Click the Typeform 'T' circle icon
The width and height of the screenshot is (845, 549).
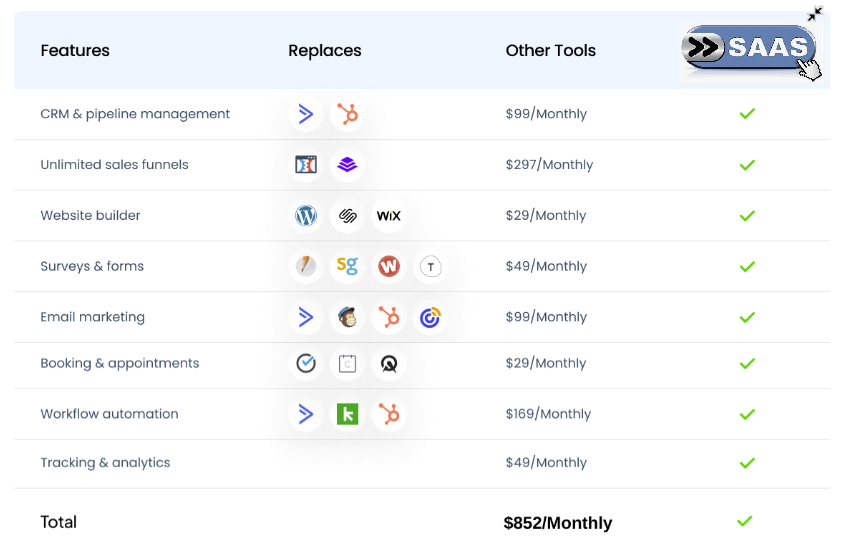coord(430,267)
